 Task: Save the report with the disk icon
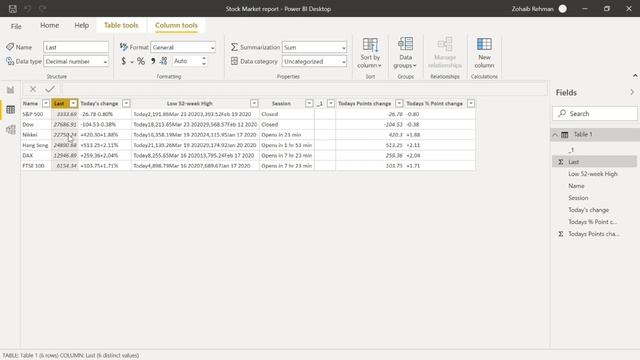(x=13, y=9)
